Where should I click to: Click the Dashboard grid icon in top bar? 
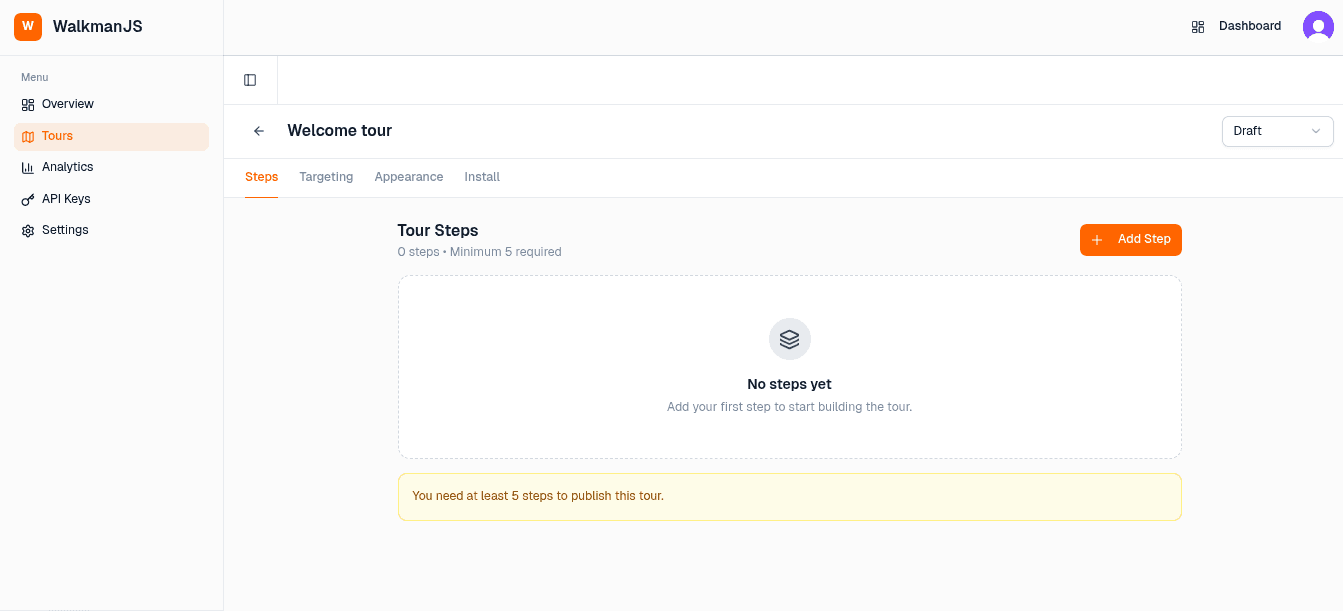(1198, 26)
